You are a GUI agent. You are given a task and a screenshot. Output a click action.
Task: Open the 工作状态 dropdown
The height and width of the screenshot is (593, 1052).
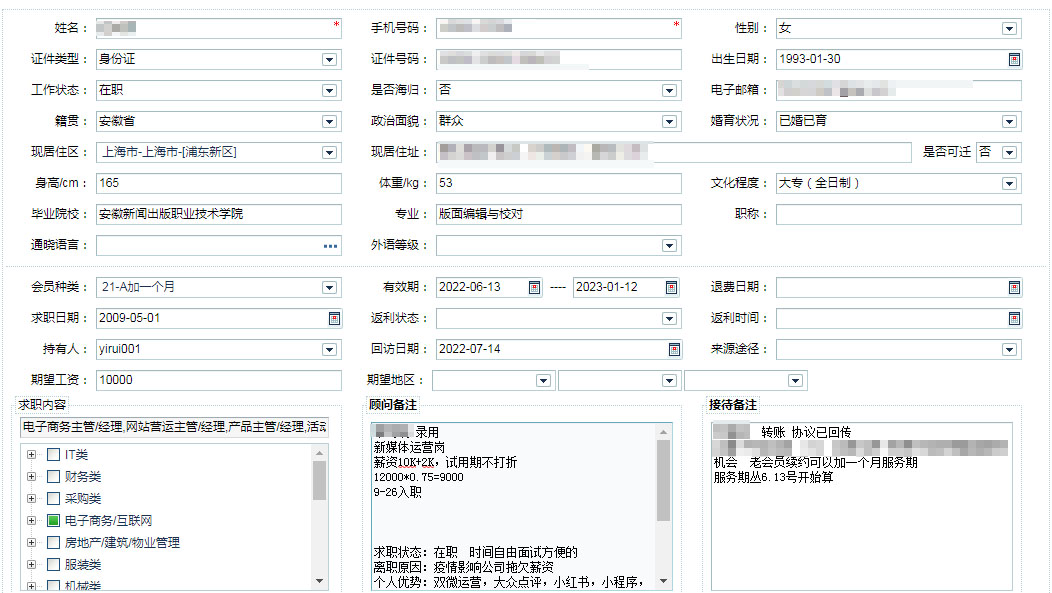(x=329, y=91)
